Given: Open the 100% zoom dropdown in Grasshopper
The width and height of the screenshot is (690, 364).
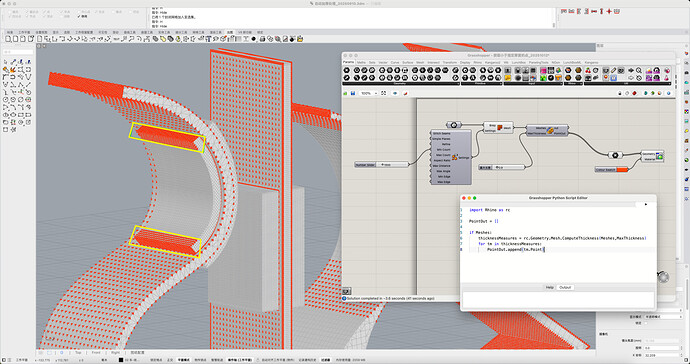Looking at the screenshot, I should [x=368, y=93].
